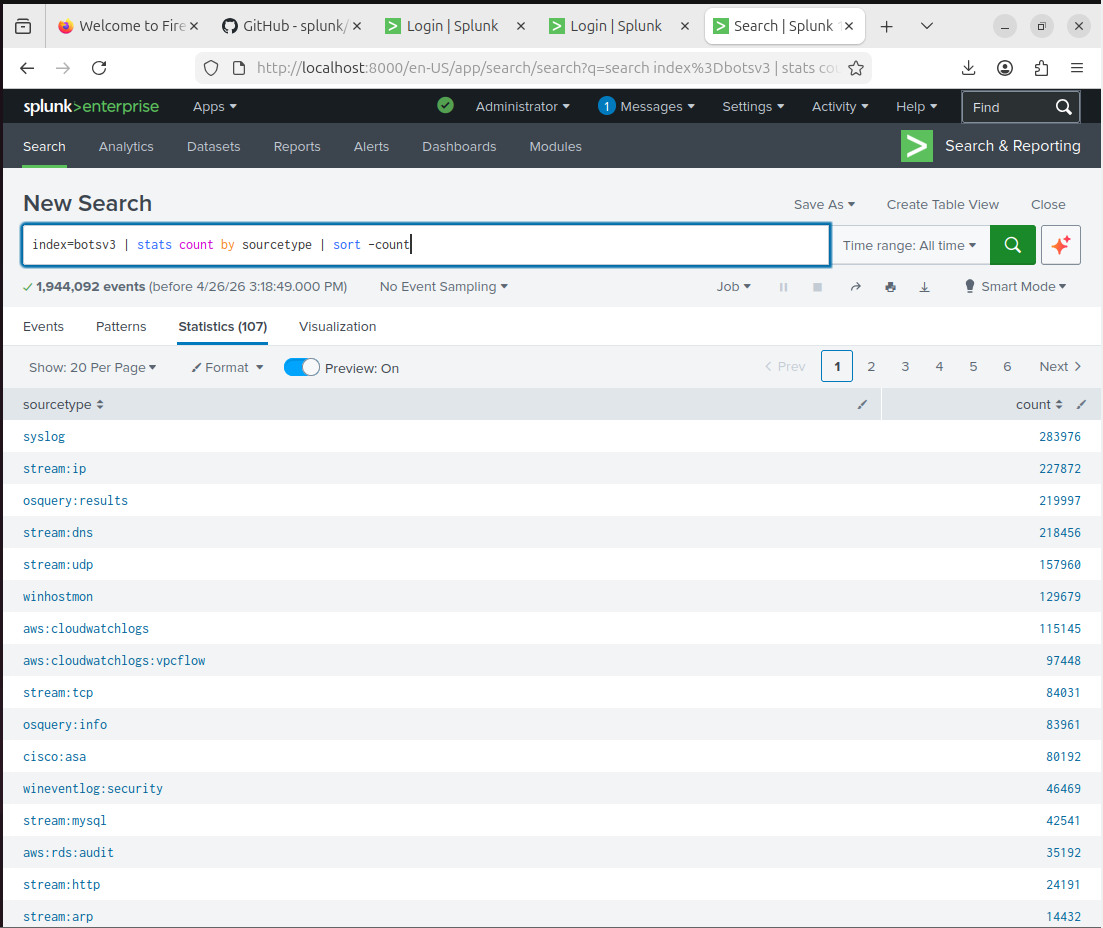1103x928 pixels.
Task: Export the search results
Action: (924, 287)
